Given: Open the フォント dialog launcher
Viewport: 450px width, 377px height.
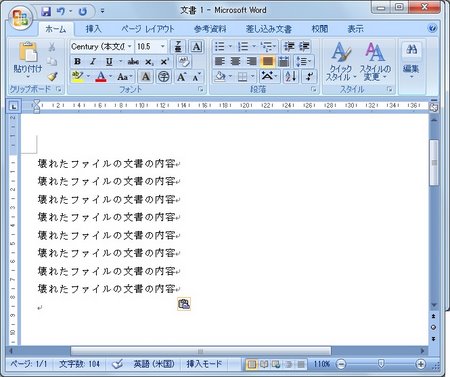Looking at the screenshot, I should click(x=200, y=89).
